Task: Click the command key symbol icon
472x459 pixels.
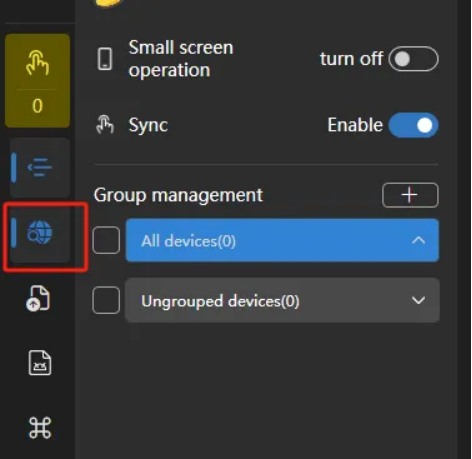Action: click(x=40, y=428)
